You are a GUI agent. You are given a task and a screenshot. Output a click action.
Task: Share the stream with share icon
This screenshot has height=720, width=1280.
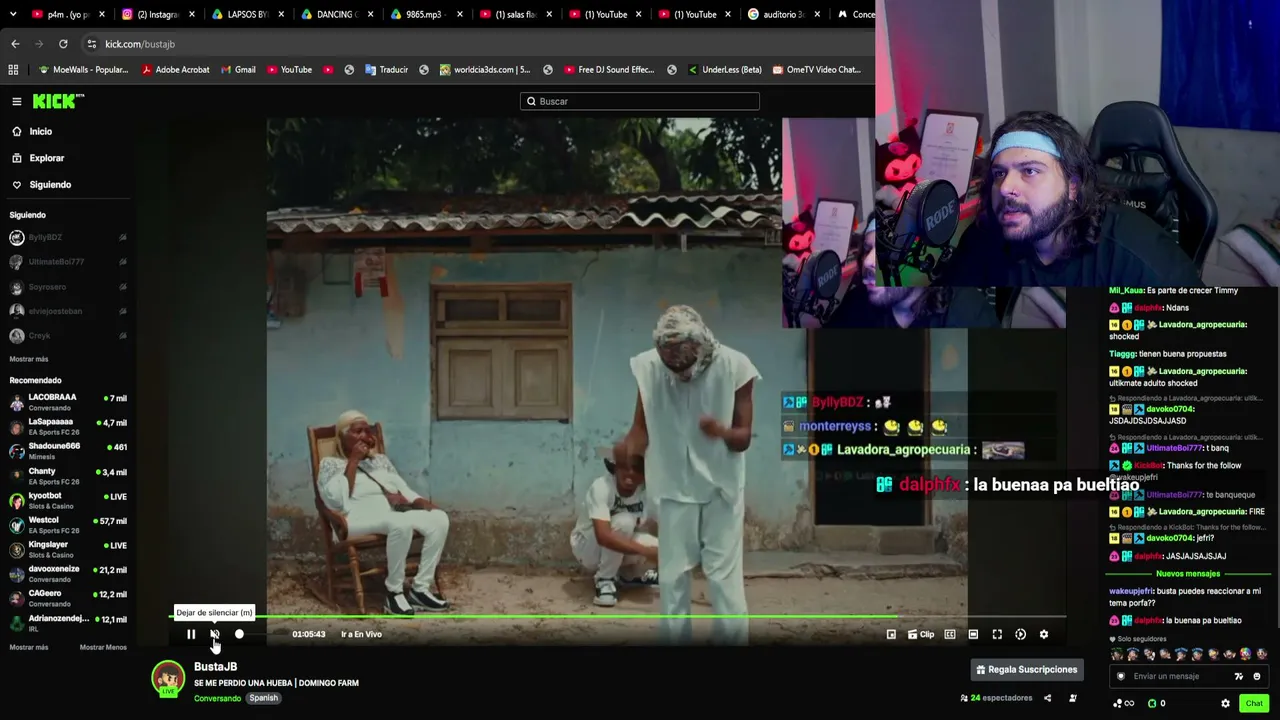tap(1047, 698)
